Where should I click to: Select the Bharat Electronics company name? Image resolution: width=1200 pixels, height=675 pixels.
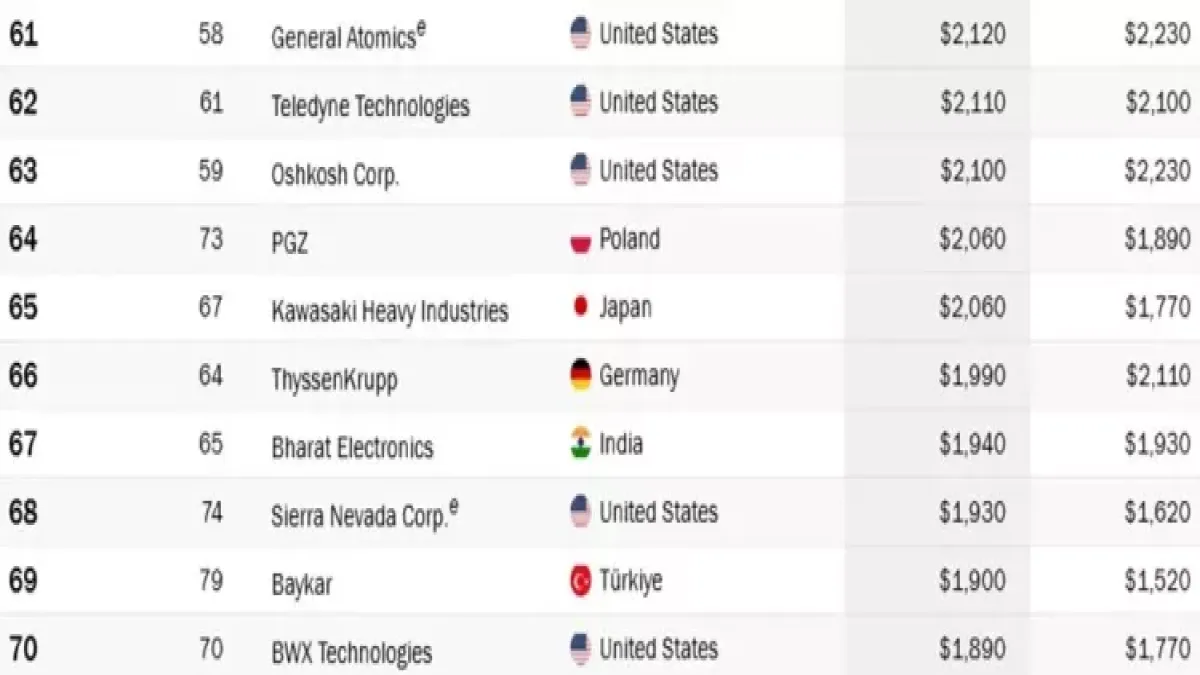(x=352, y=446)
